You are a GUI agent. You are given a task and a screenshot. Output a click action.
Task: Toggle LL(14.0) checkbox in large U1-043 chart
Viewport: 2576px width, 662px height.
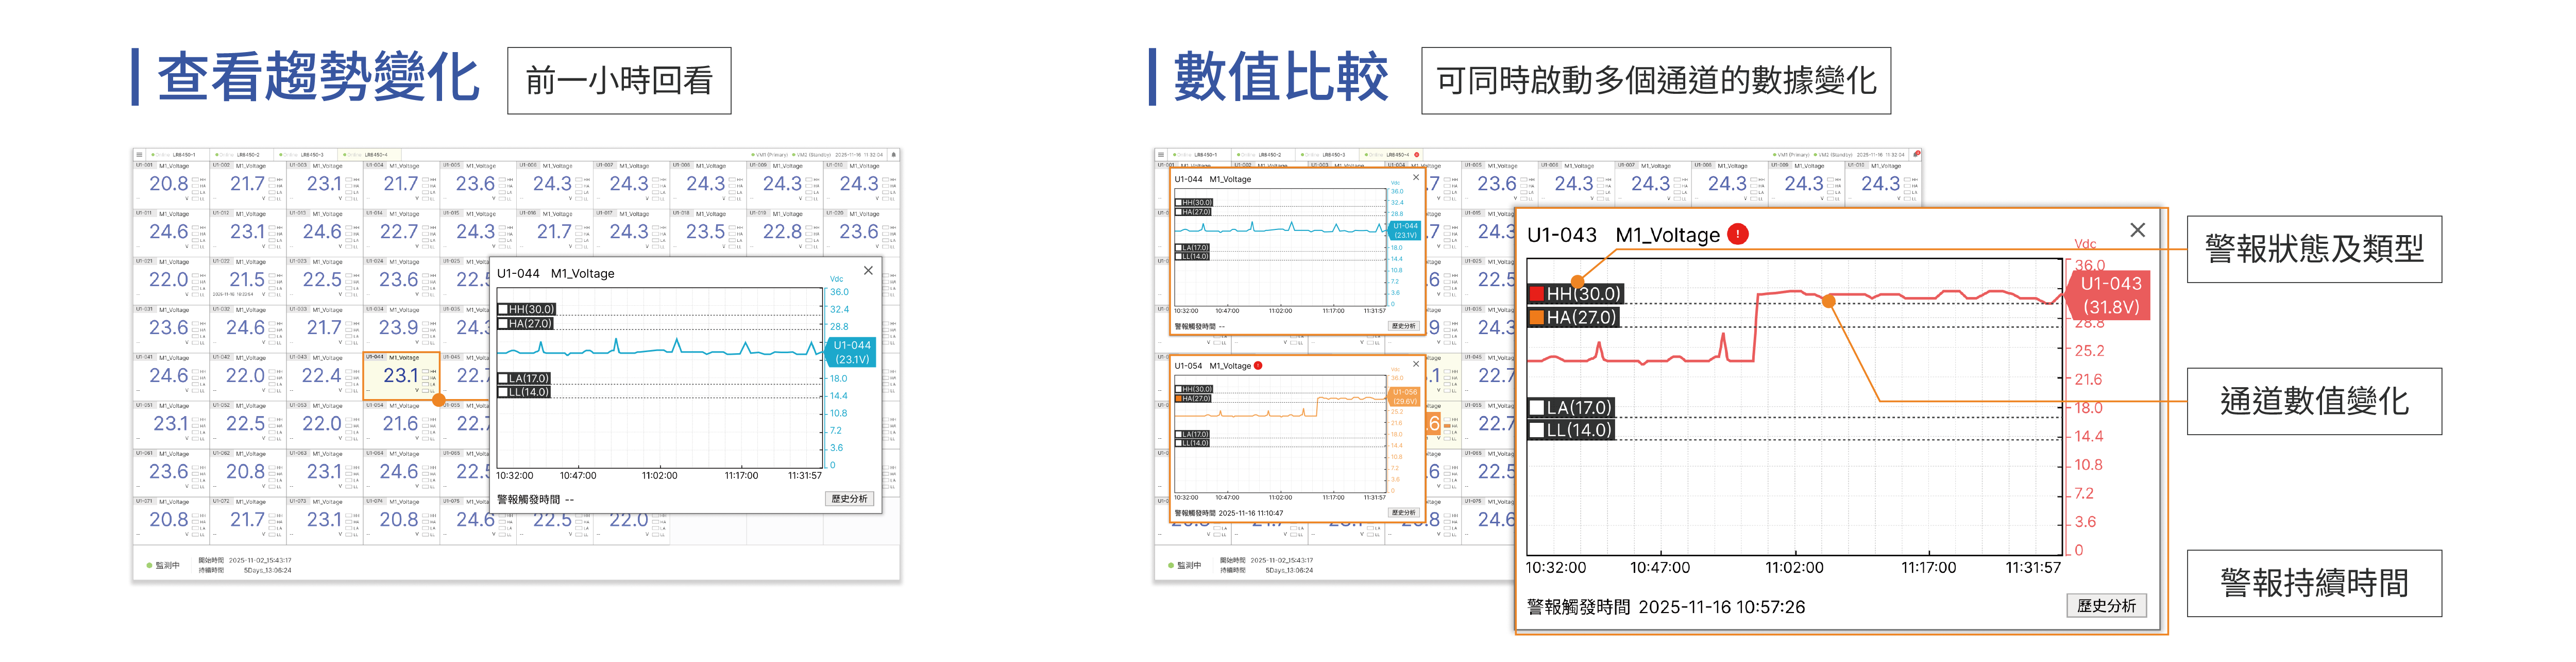(1537, 431)
